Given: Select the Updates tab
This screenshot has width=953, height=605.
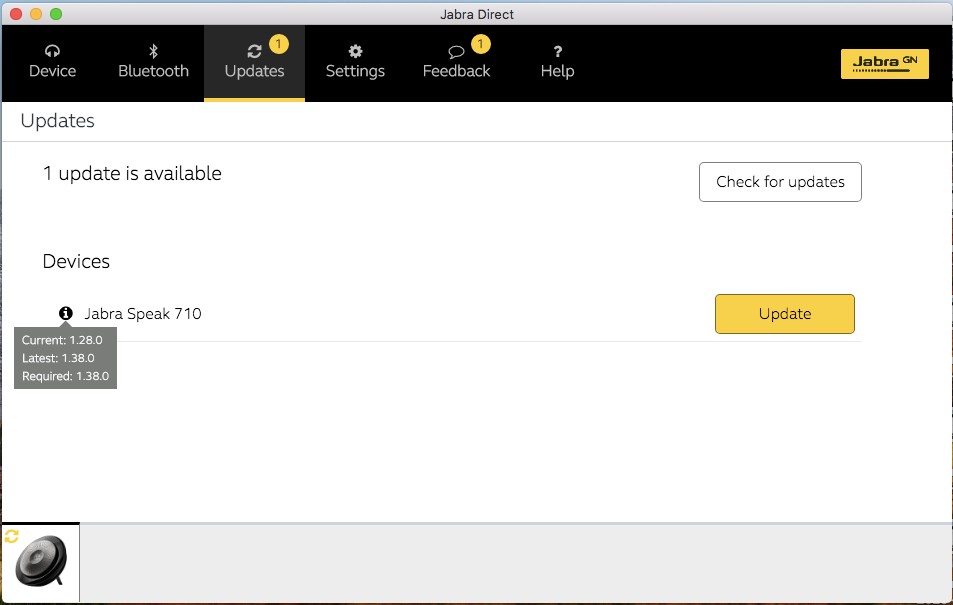Looking at the screenshot, I should pos(254,63).
